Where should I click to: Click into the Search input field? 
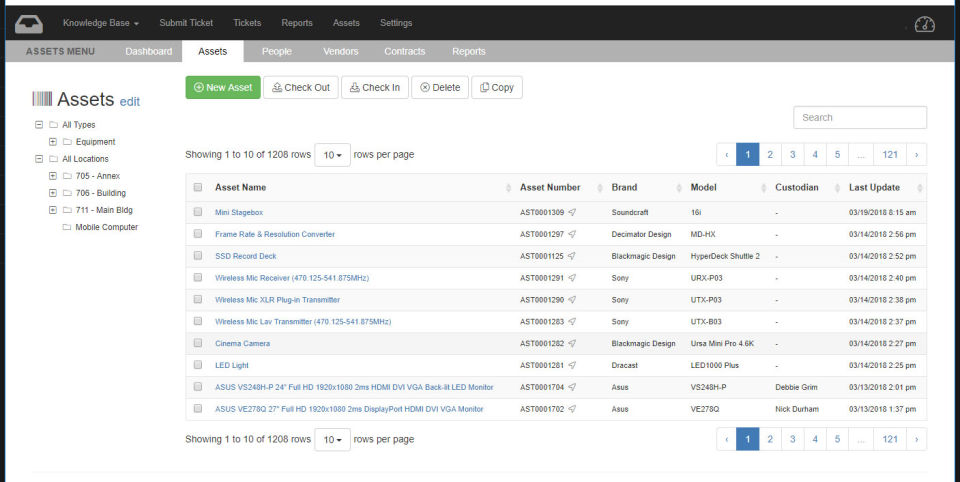pyautogui.click(x=859, y=118)
